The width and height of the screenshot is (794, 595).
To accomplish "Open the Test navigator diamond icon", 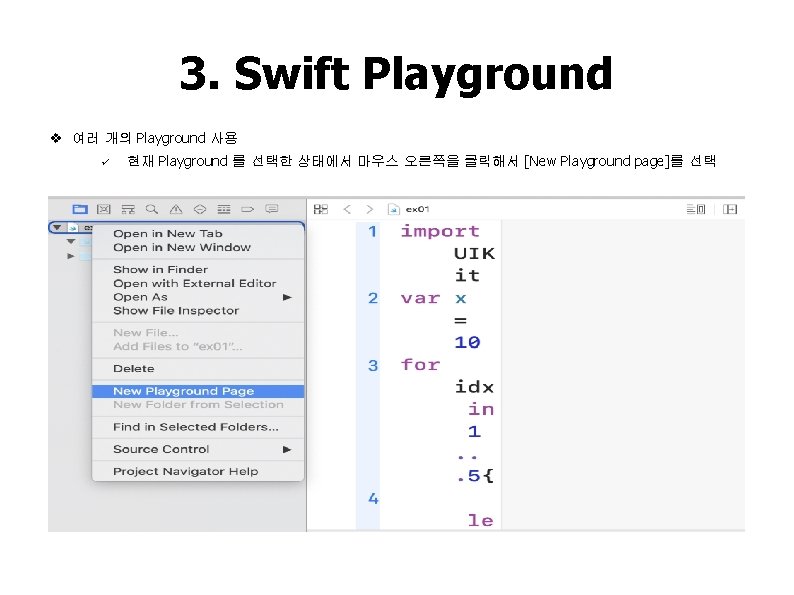I will (200, 209).
